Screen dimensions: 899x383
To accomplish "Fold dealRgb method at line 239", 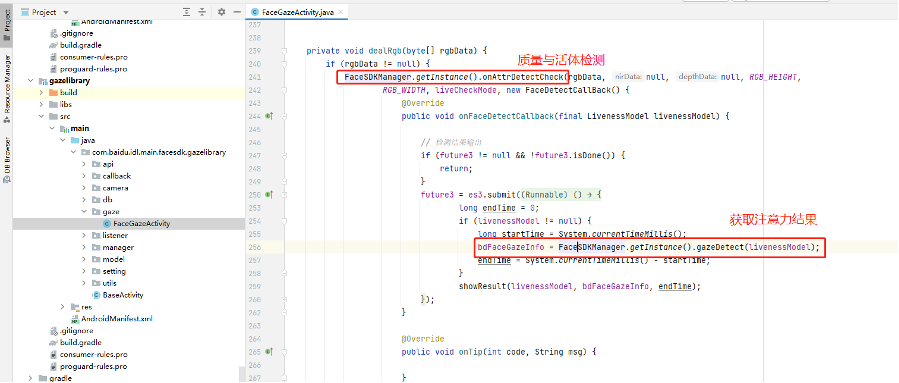I will 284,50.
